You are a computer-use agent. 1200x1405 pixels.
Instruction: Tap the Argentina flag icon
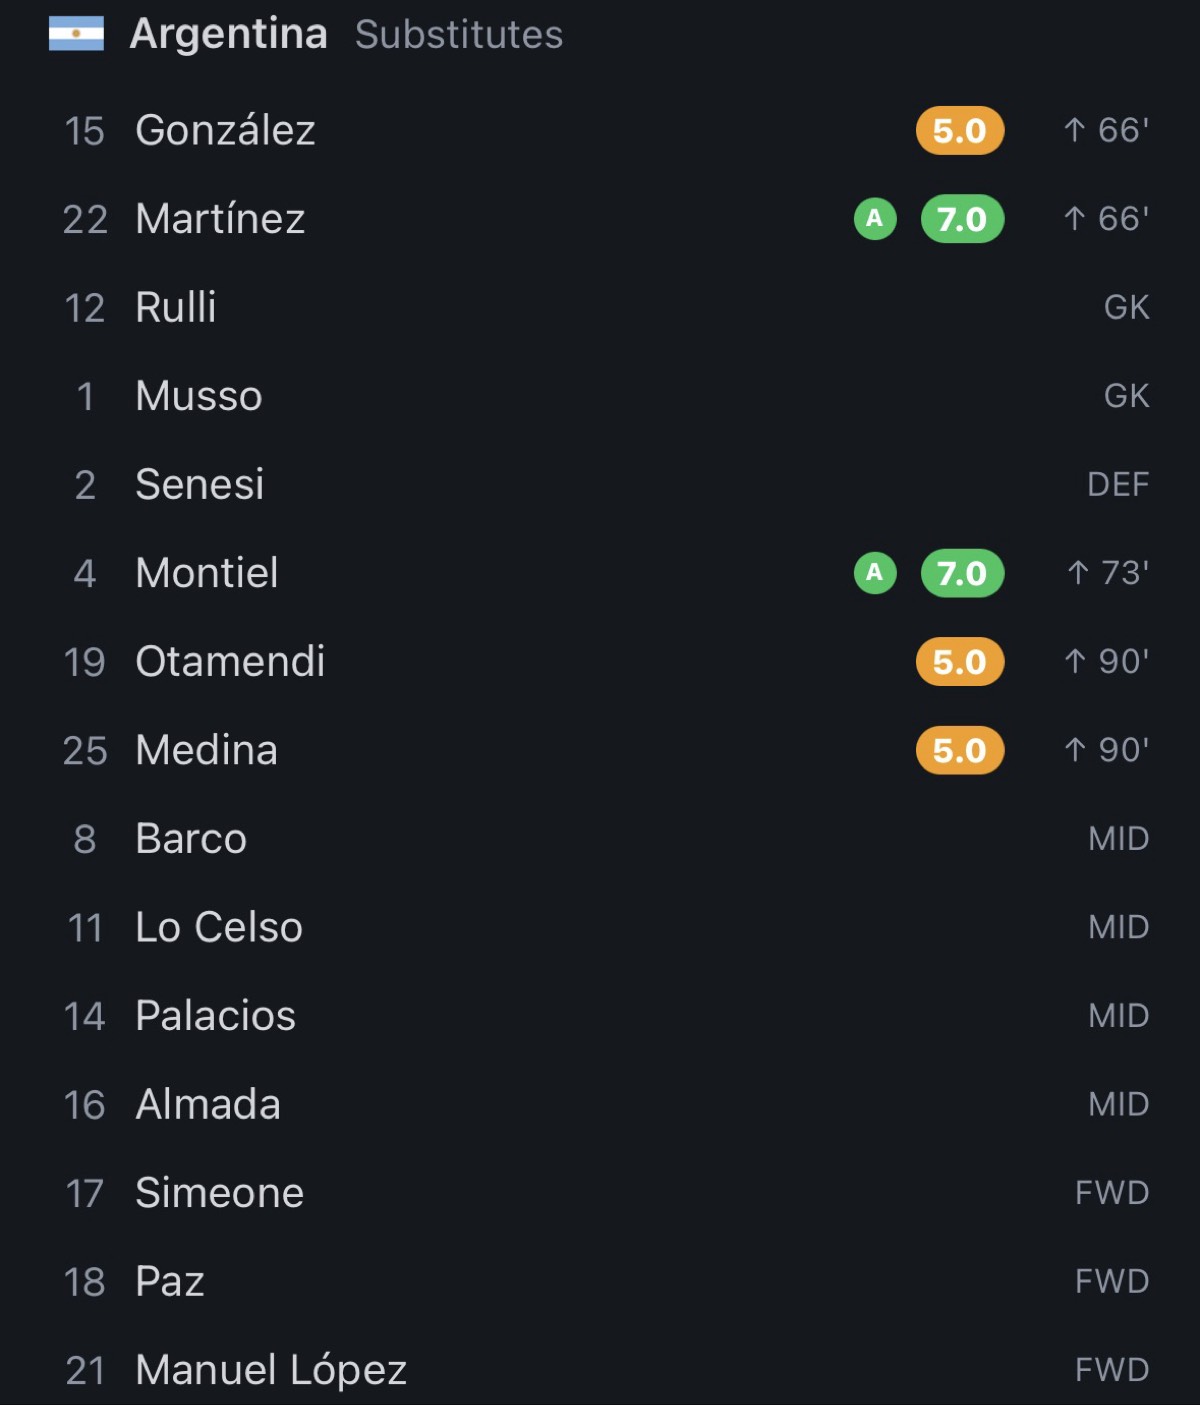coord(76,34)
